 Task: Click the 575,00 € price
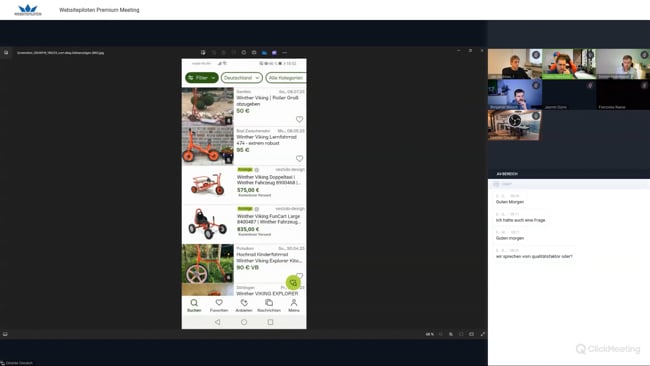click(248, 190)
